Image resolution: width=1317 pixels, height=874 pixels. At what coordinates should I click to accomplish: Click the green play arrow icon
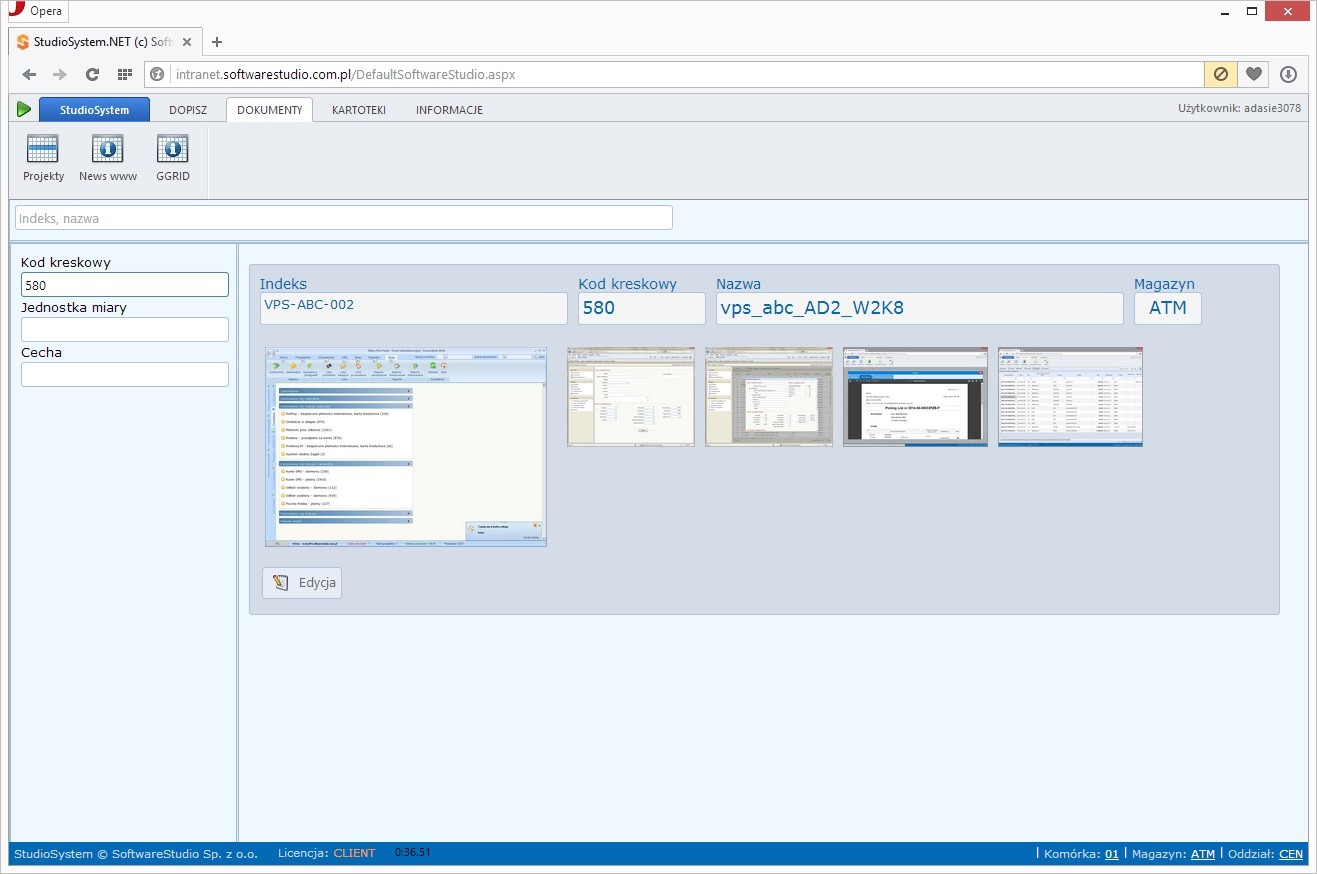tap(24, 109)
